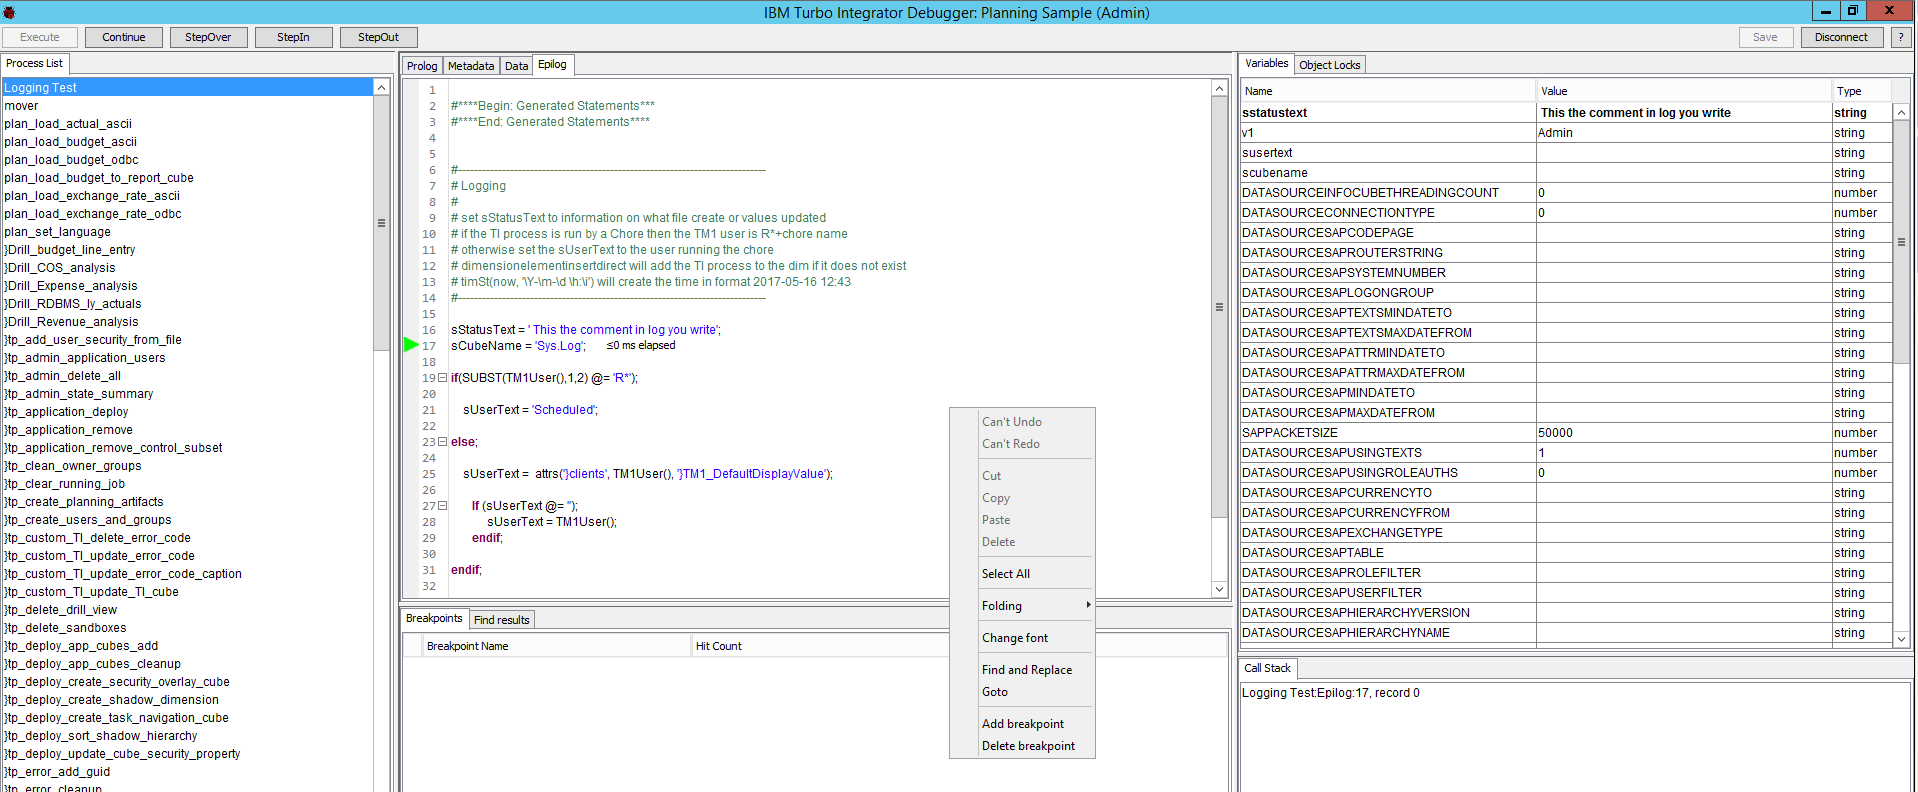Select plan_set_language in process list
This screenshot has height=792, width=1918.
point(187,232)
